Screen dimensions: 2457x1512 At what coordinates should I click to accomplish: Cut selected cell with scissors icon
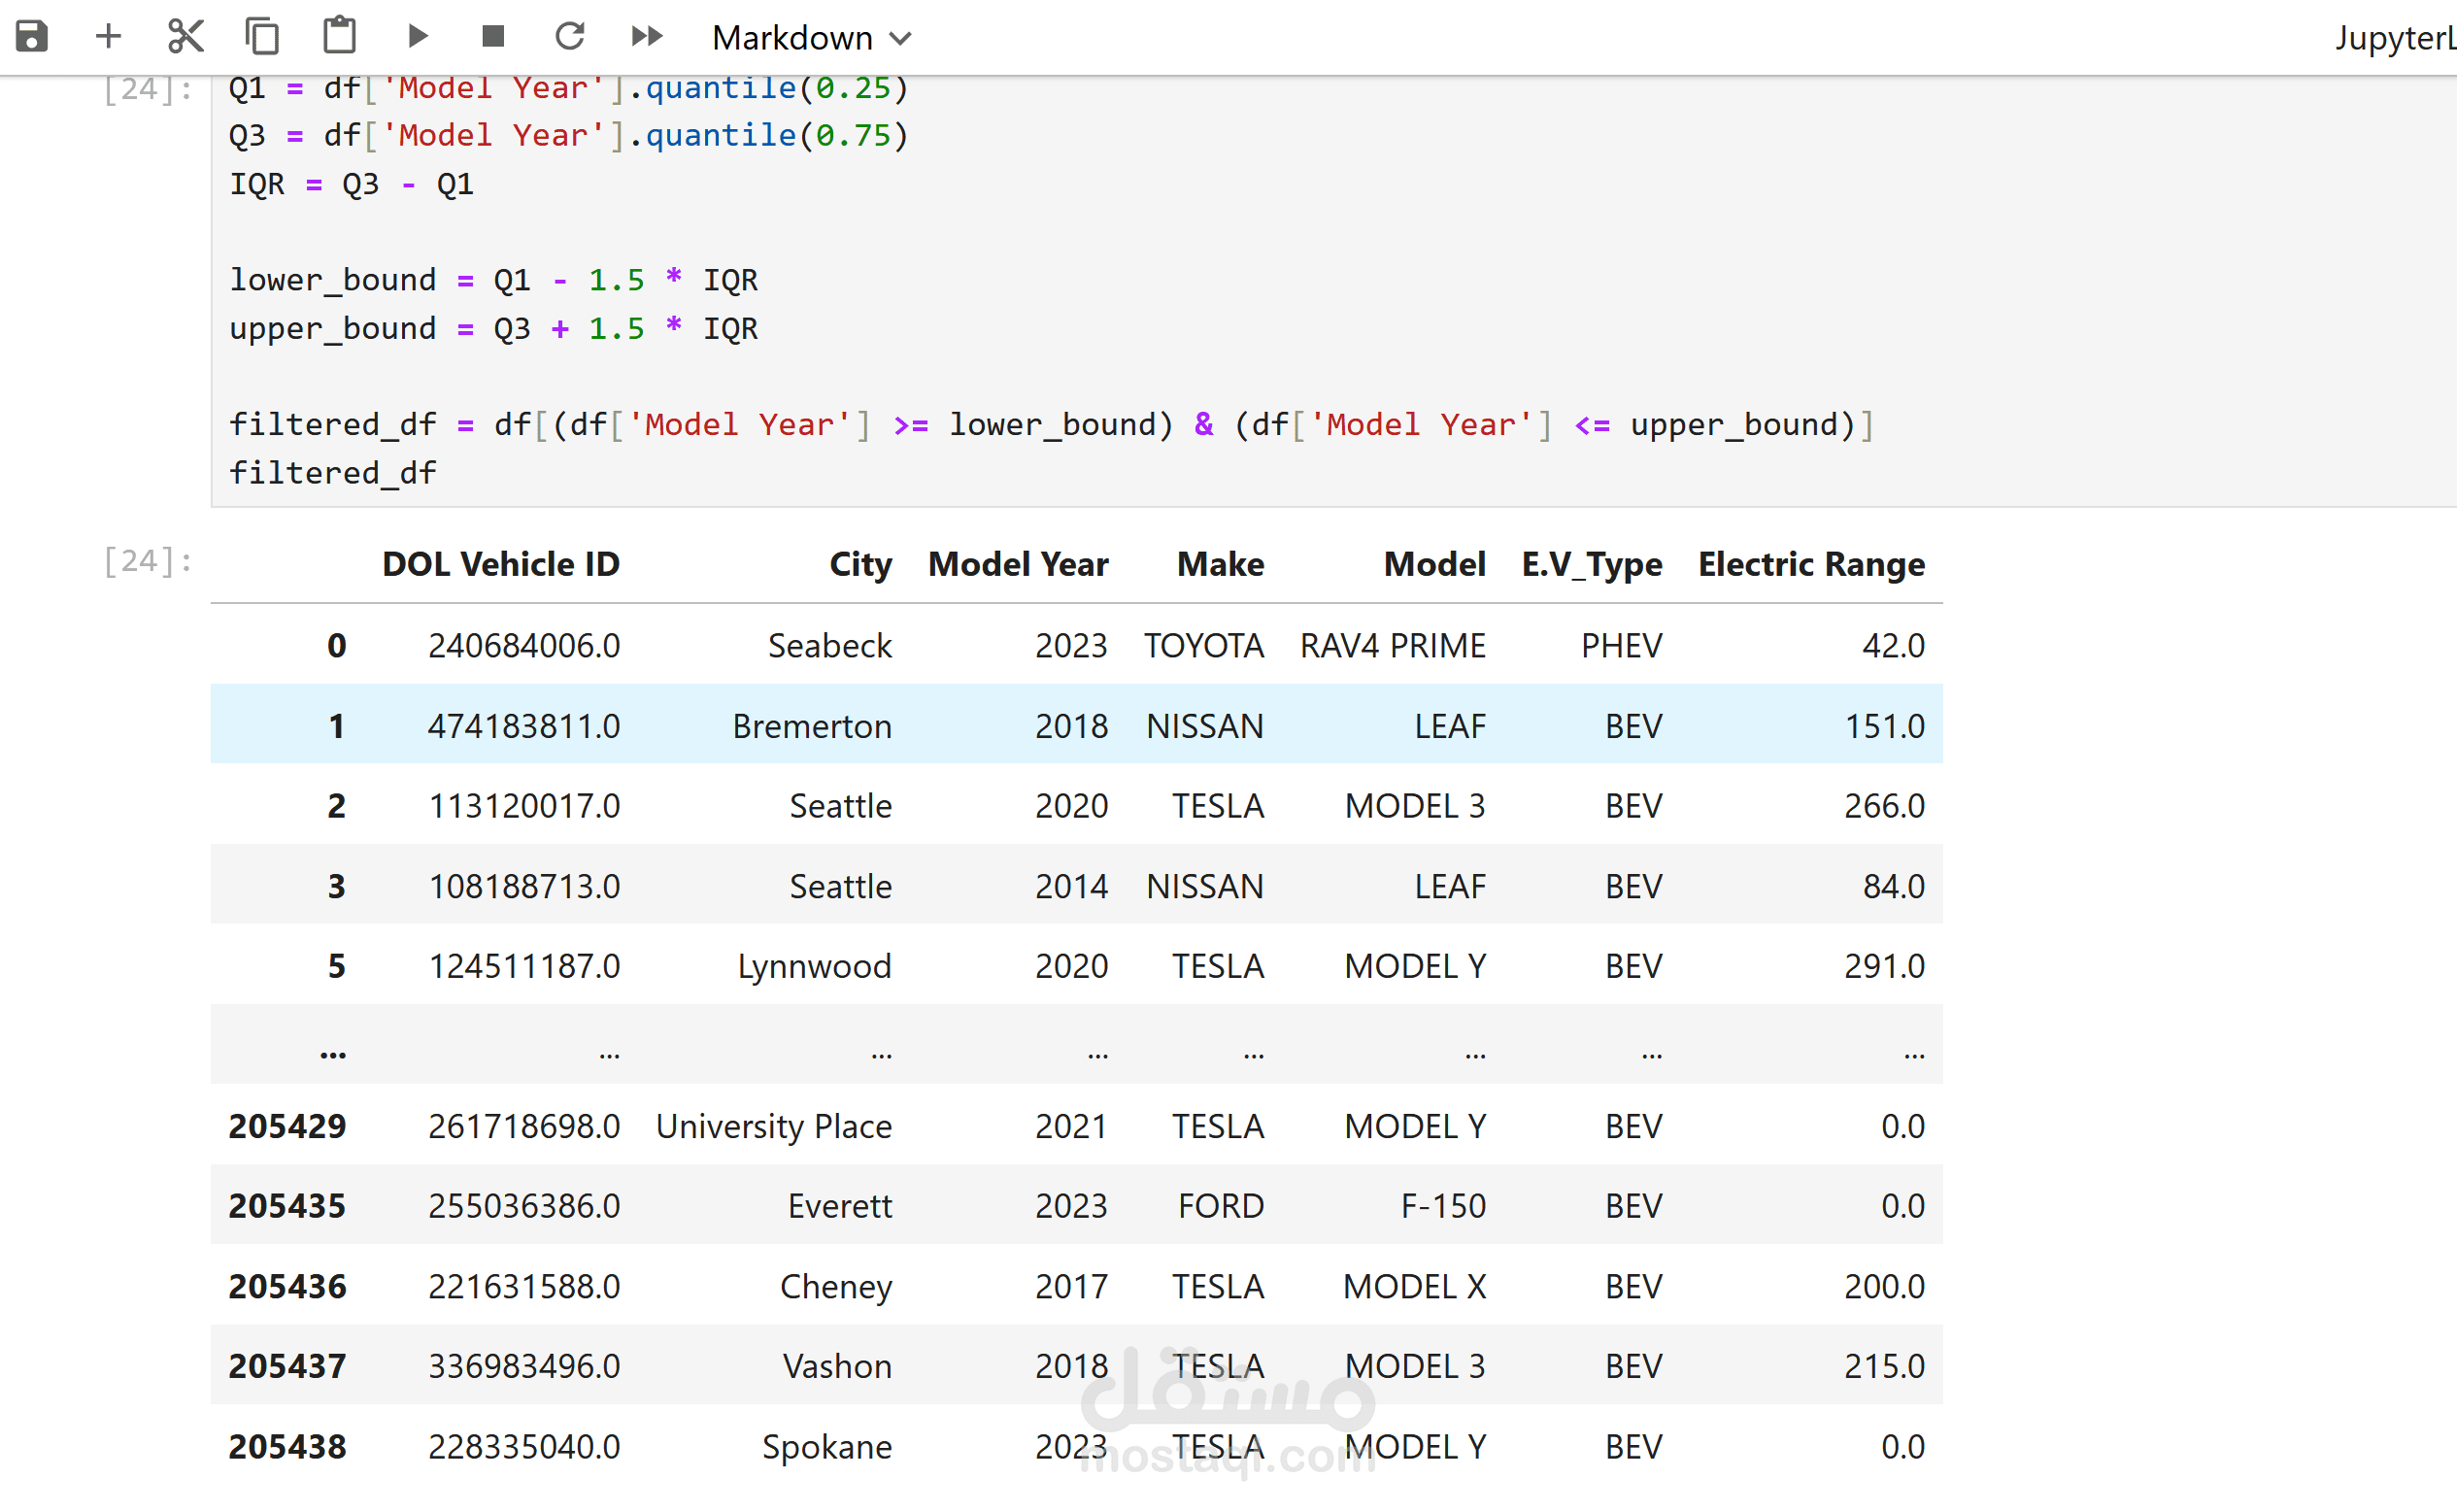click(185, 37)
